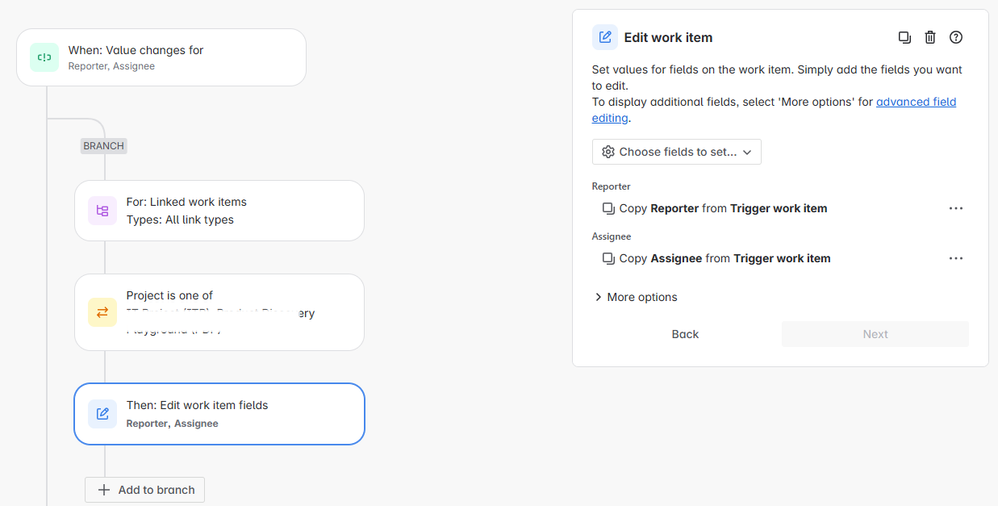Click the orange Project condition icon
Screen dimensions: 998x506
pyautogui.click(x=102, y=313)
